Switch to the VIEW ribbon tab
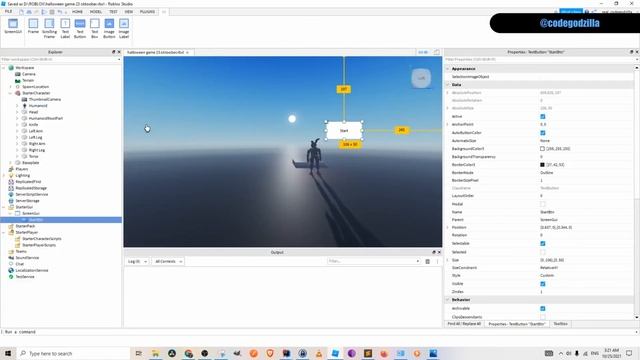640x360 pixels. (129, 12)
